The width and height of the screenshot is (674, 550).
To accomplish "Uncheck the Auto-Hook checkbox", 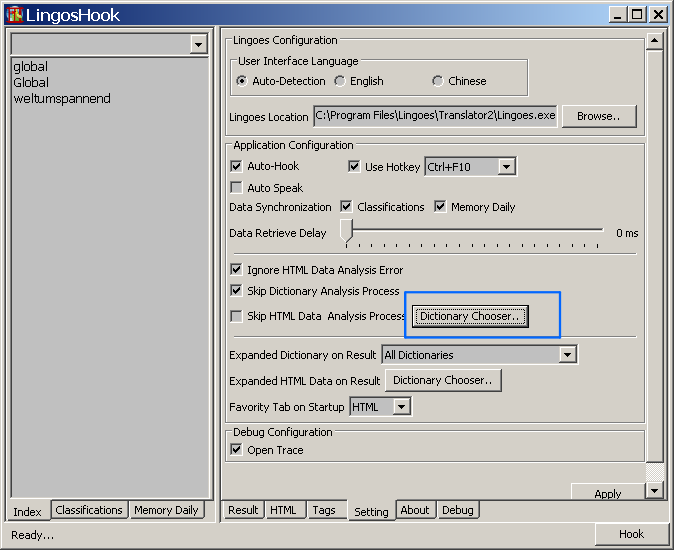I will click(236, 166).
